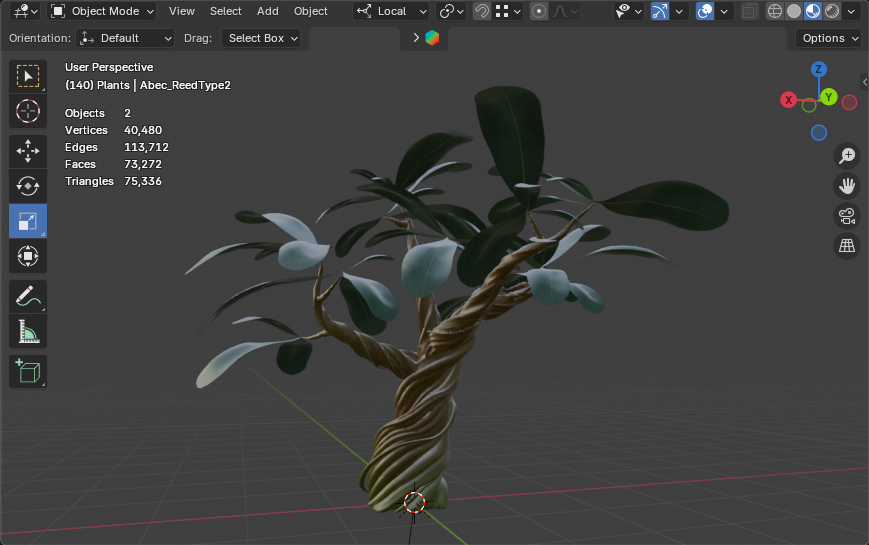Expand the Local transform orientation dropdown
Screen dimensions: 869x545
pos(391,11)
